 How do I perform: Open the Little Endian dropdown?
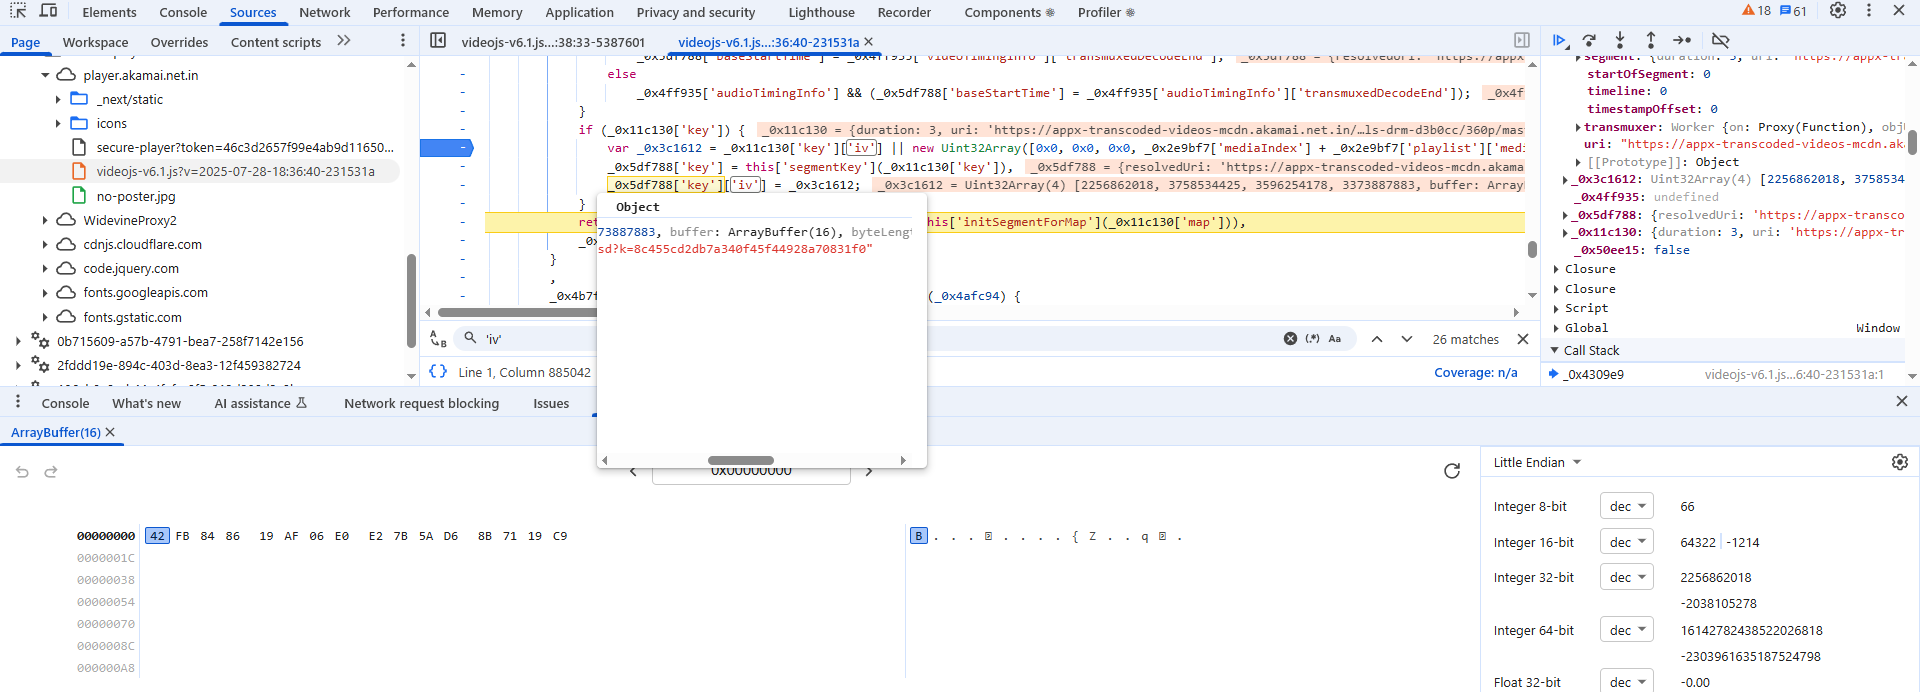point(1537,462)
